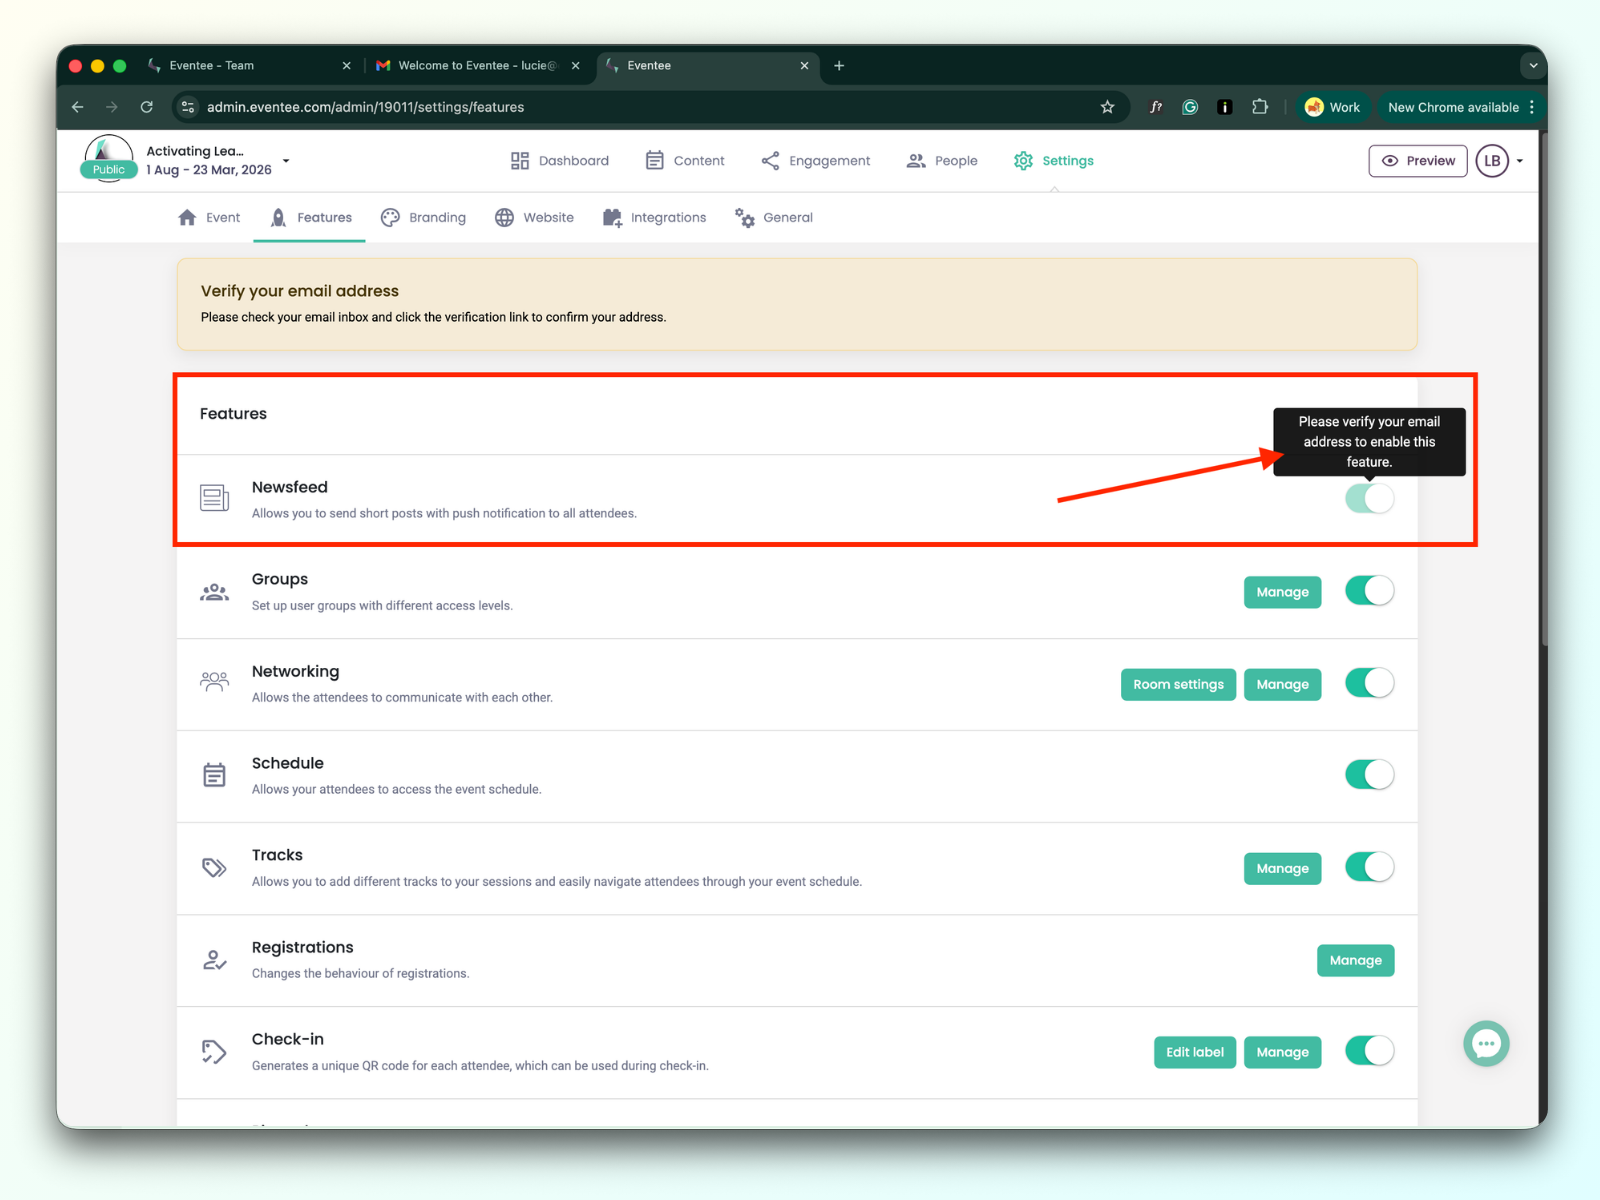Expand the event selector dropdown arrow
This screenshot has height=1200, width=1600.
(286, 161)
